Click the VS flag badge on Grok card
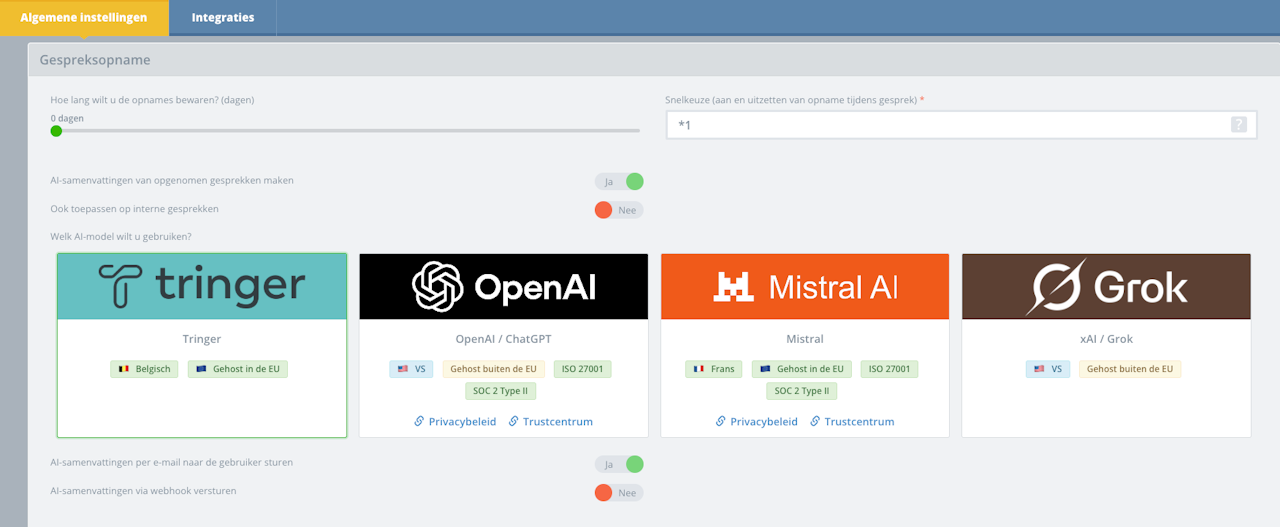 pos(1048,369)
